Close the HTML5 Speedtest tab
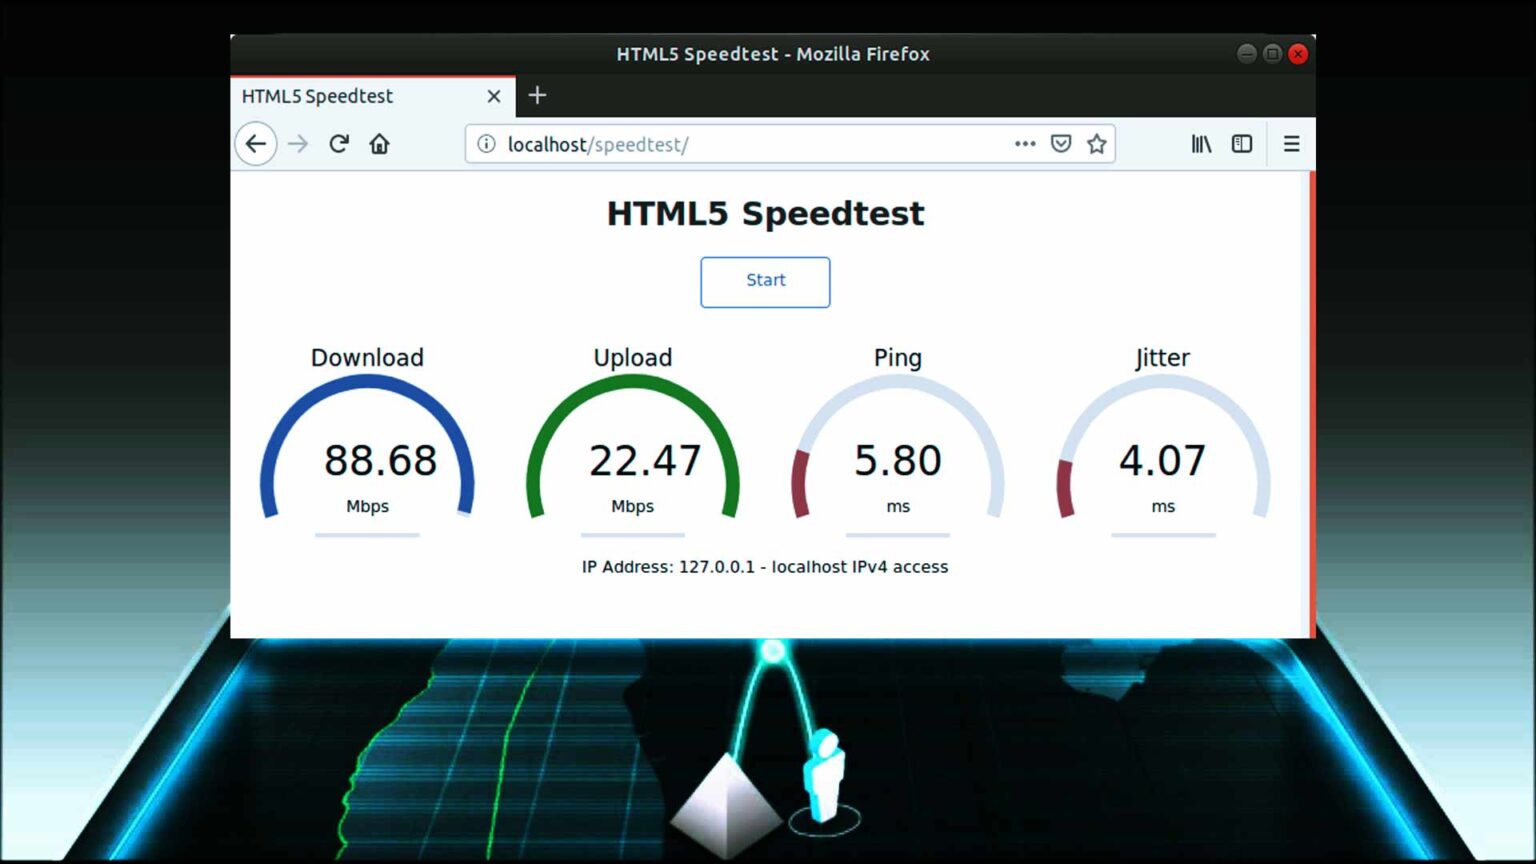The image size is (1536, 864). [x=492, y=95]
